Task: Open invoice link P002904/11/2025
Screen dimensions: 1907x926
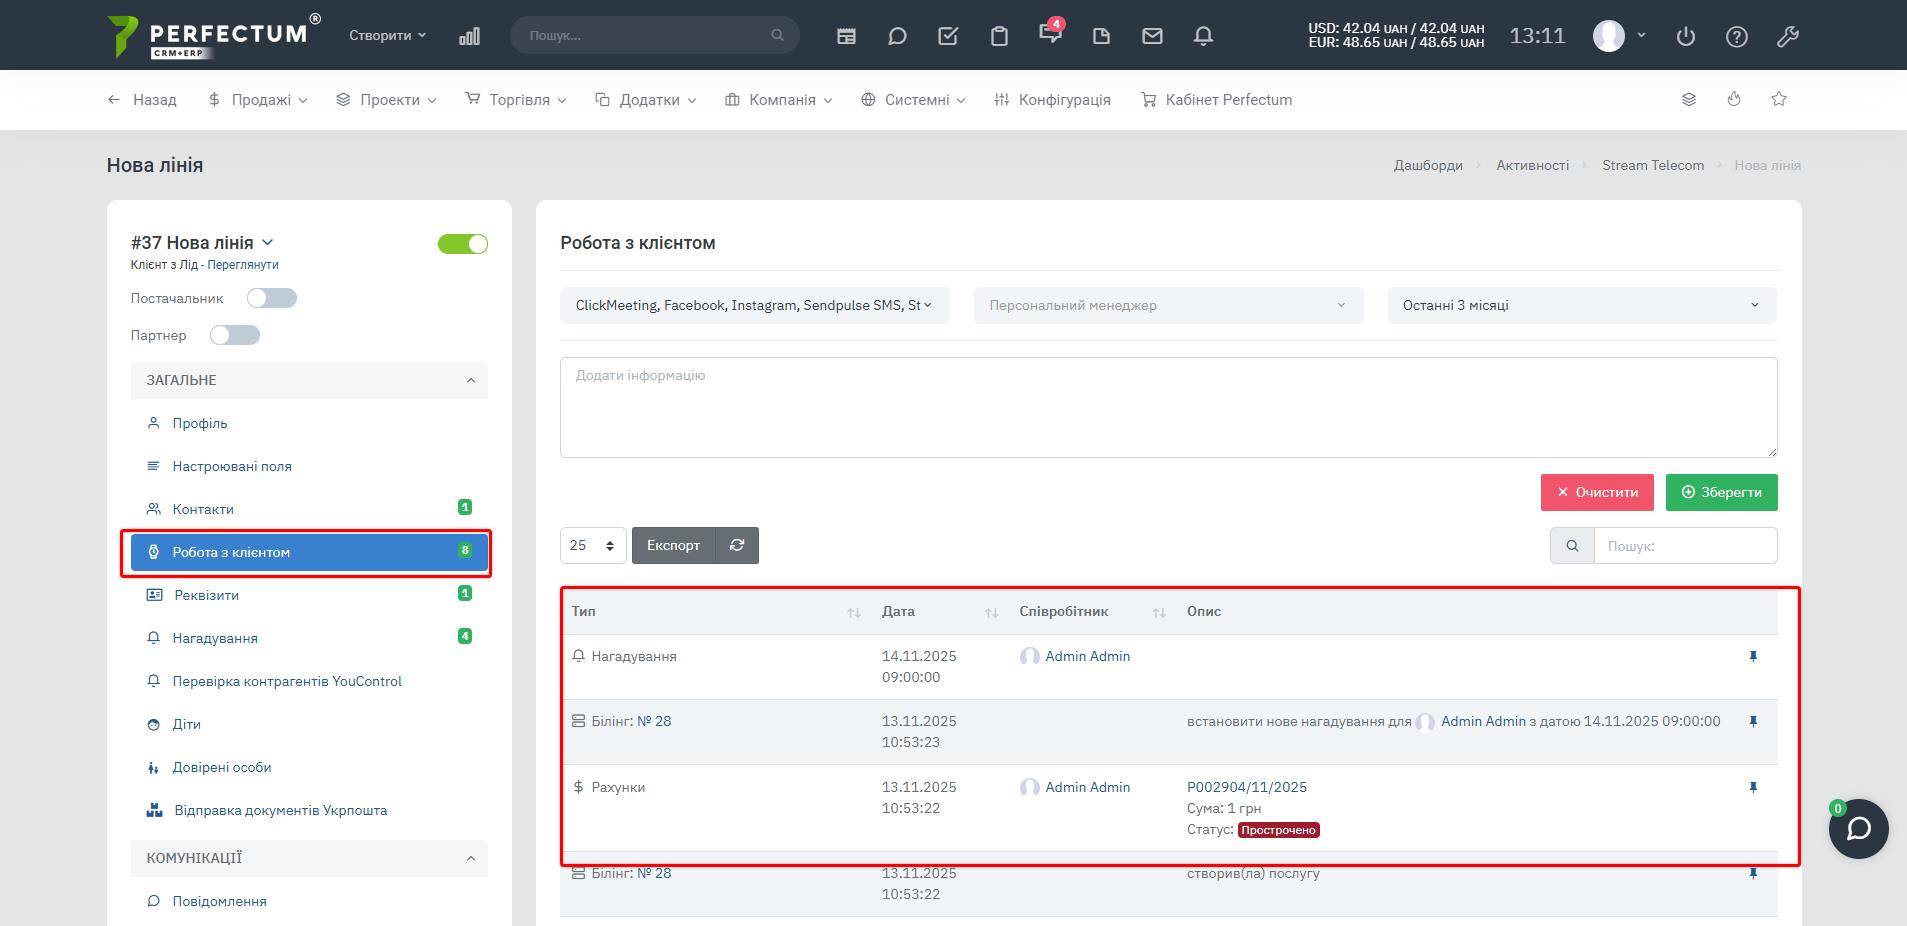Action: (1246, 787)
